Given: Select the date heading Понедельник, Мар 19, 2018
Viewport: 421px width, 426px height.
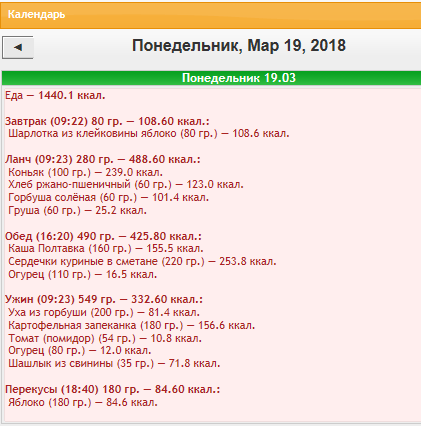Looking at the screenshot, I should [239, 46].
